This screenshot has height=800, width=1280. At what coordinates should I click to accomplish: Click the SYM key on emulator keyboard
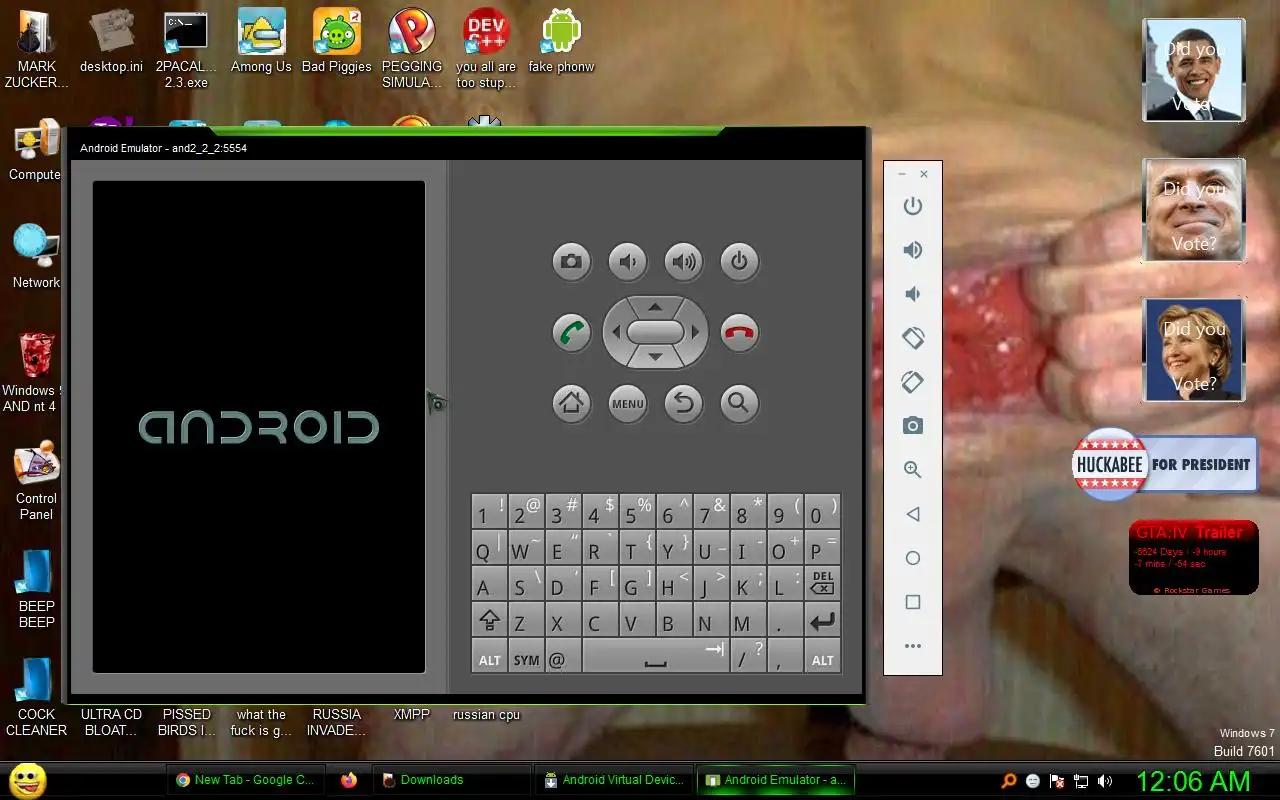coord(526,657)
